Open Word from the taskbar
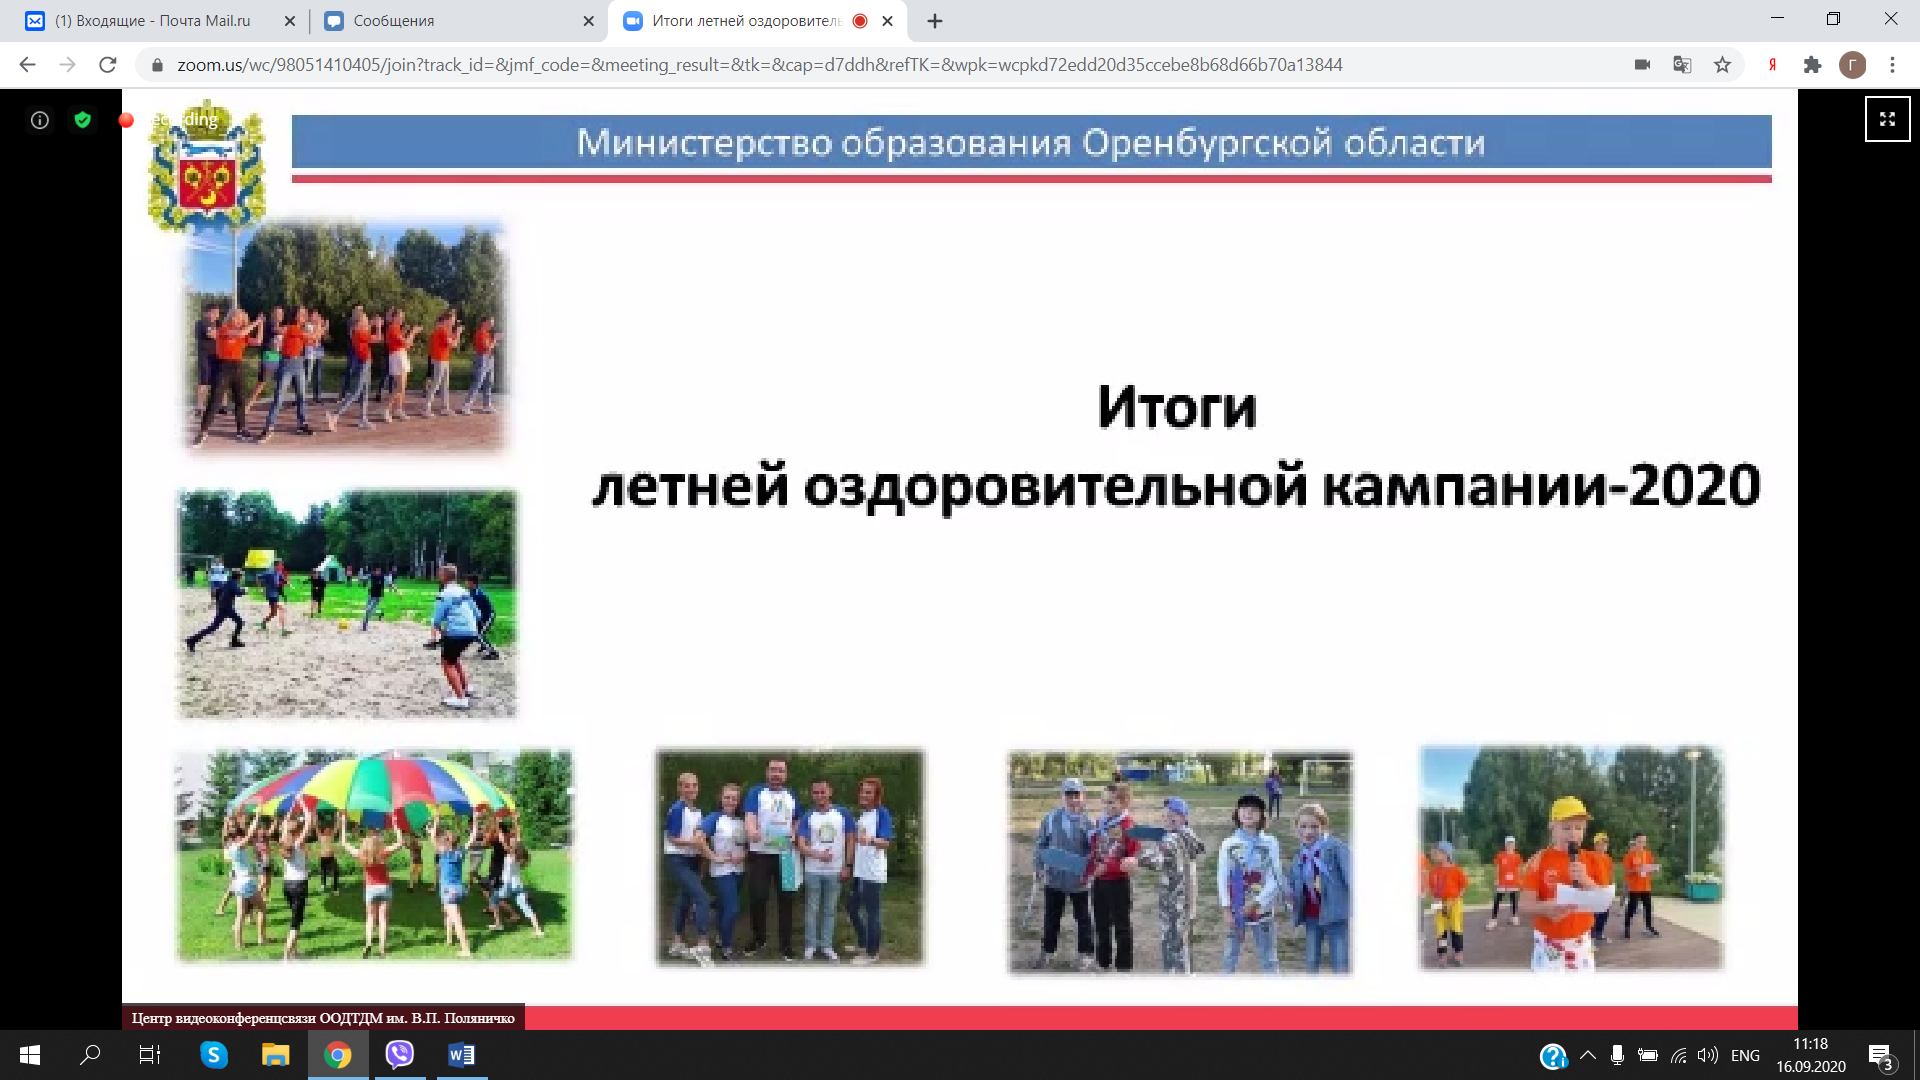 [x=461, y=1055]
